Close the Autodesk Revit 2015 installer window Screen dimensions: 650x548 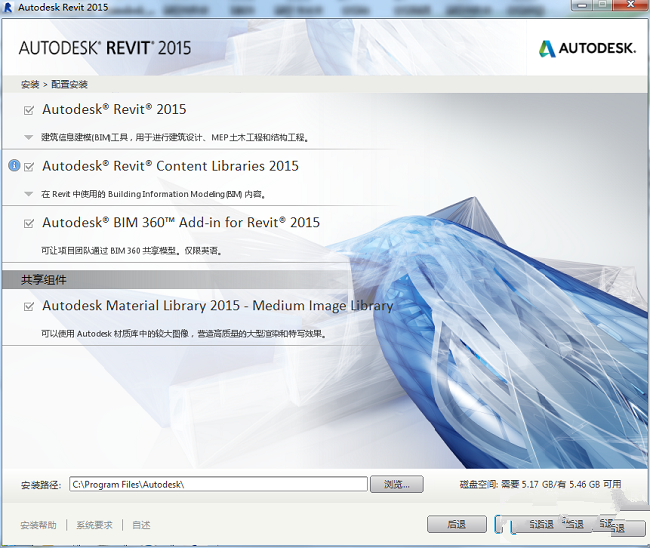630,5
